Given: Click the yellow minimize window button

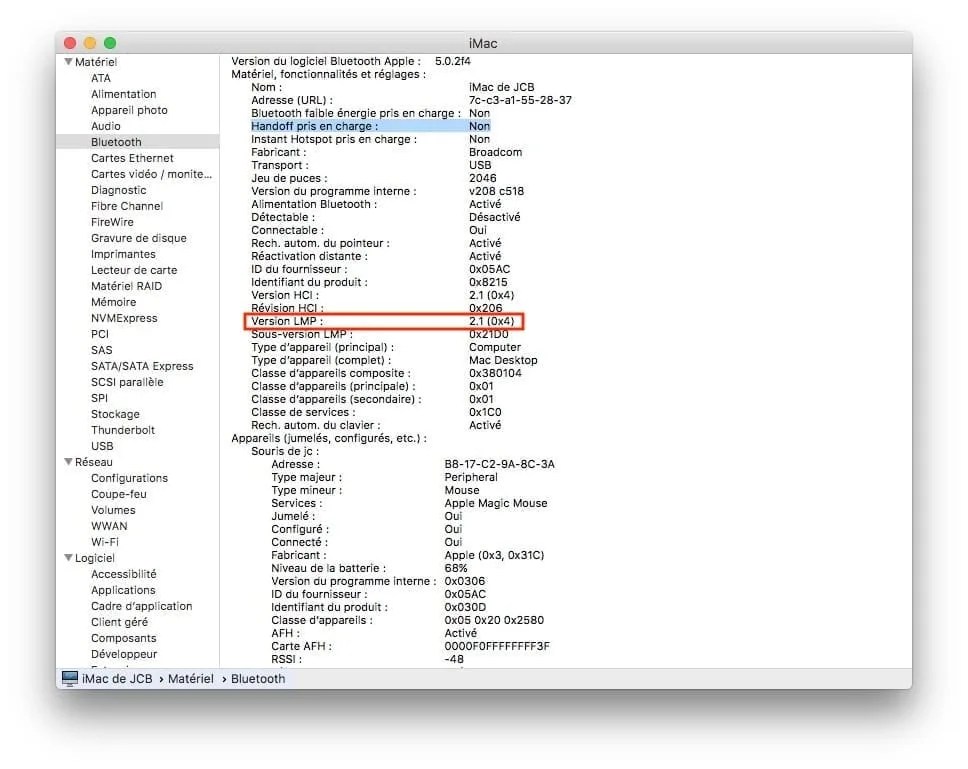Looking at the screenshot, I should (x=90, y=43).
